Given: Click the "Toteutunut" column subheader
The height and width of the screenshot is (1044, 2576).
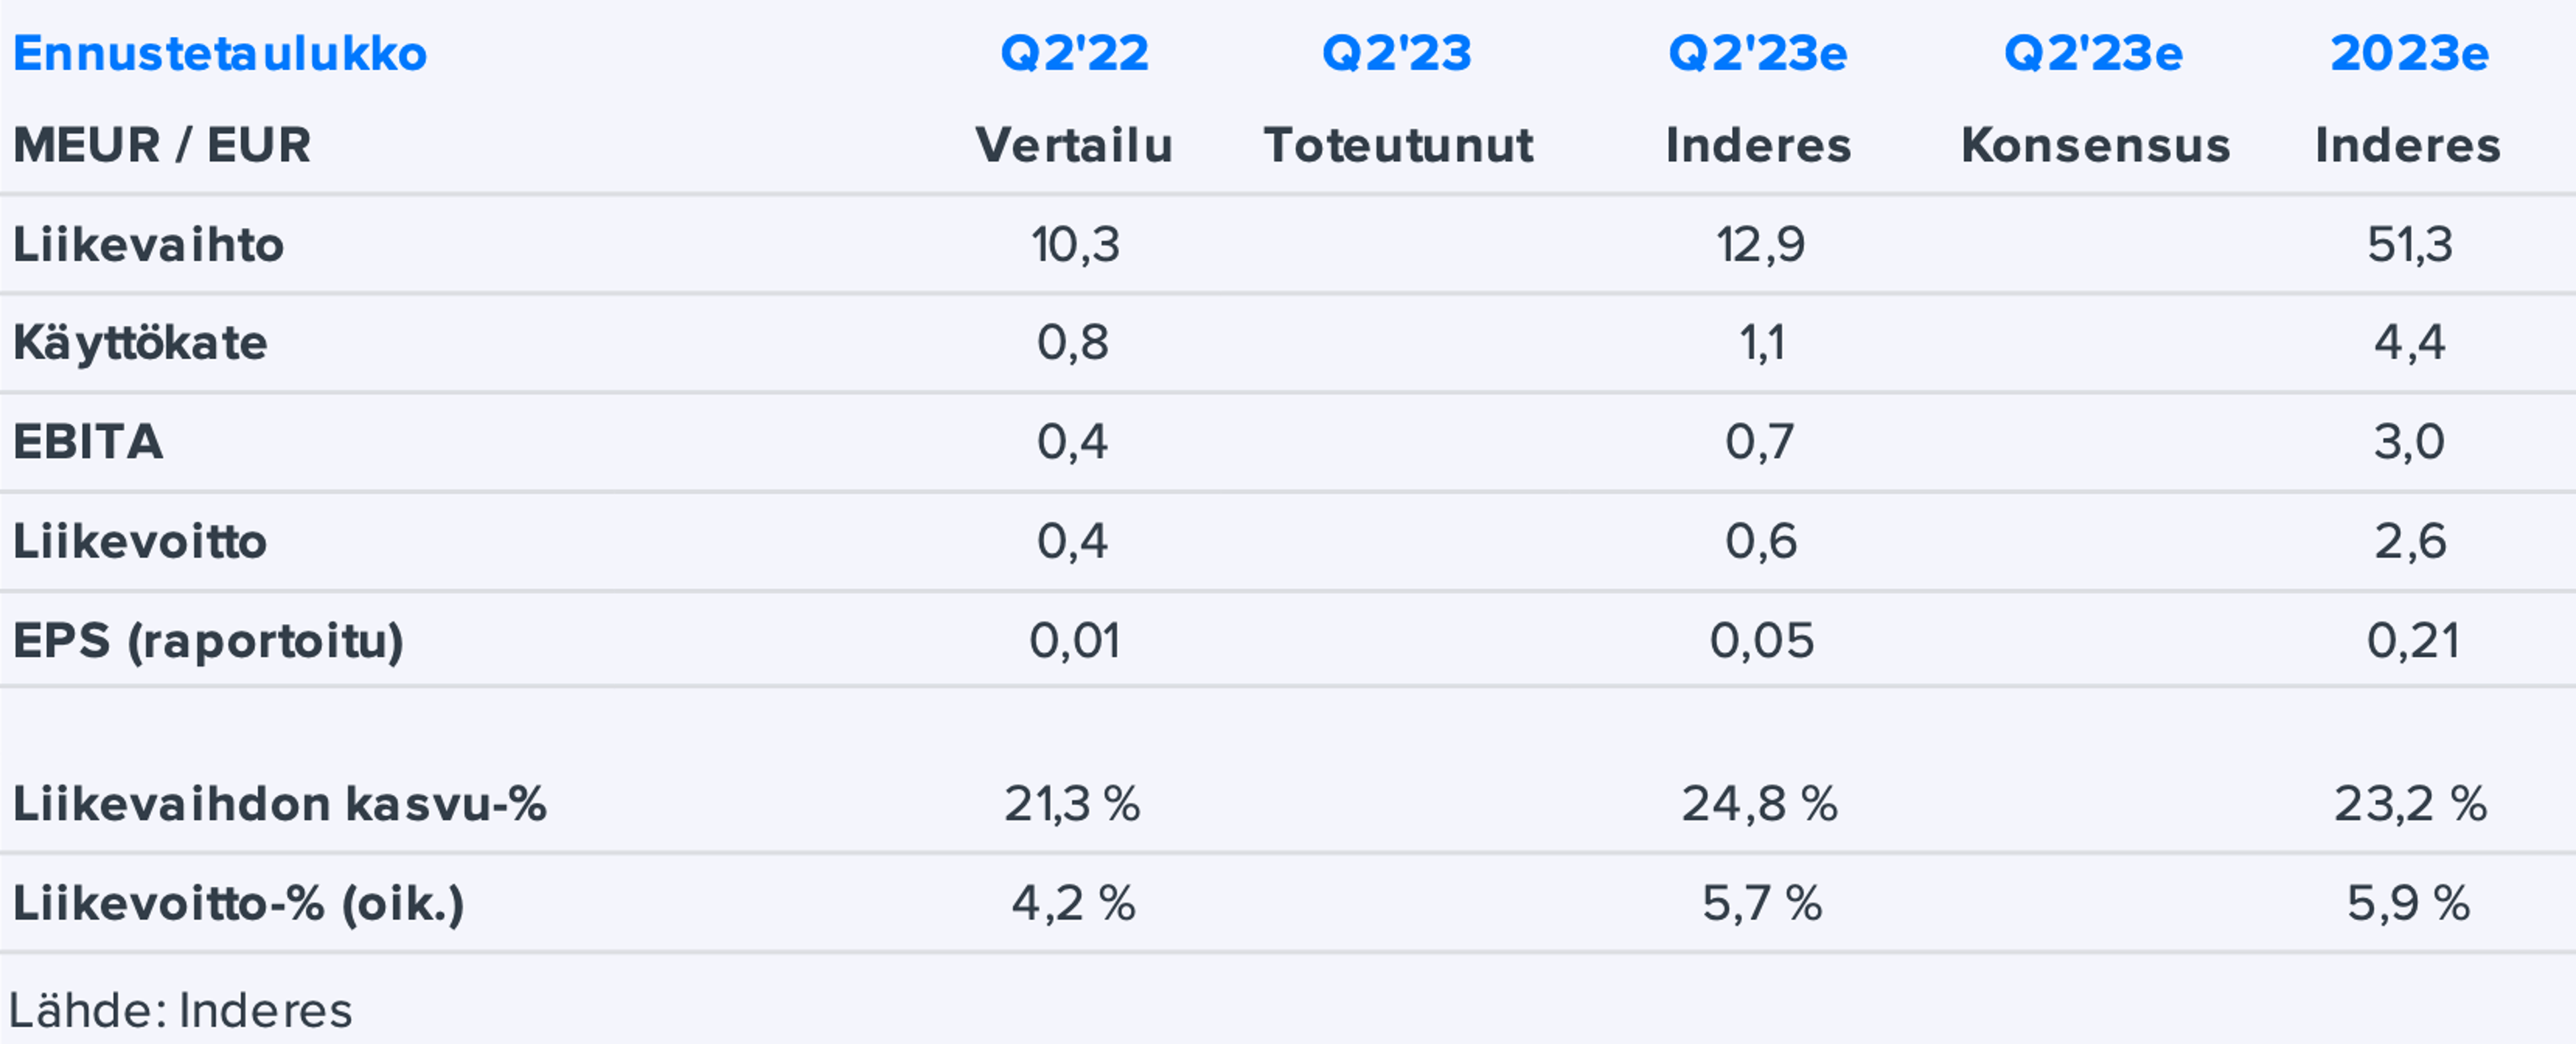Looking at the screenshot, I should coord(1397,146).
